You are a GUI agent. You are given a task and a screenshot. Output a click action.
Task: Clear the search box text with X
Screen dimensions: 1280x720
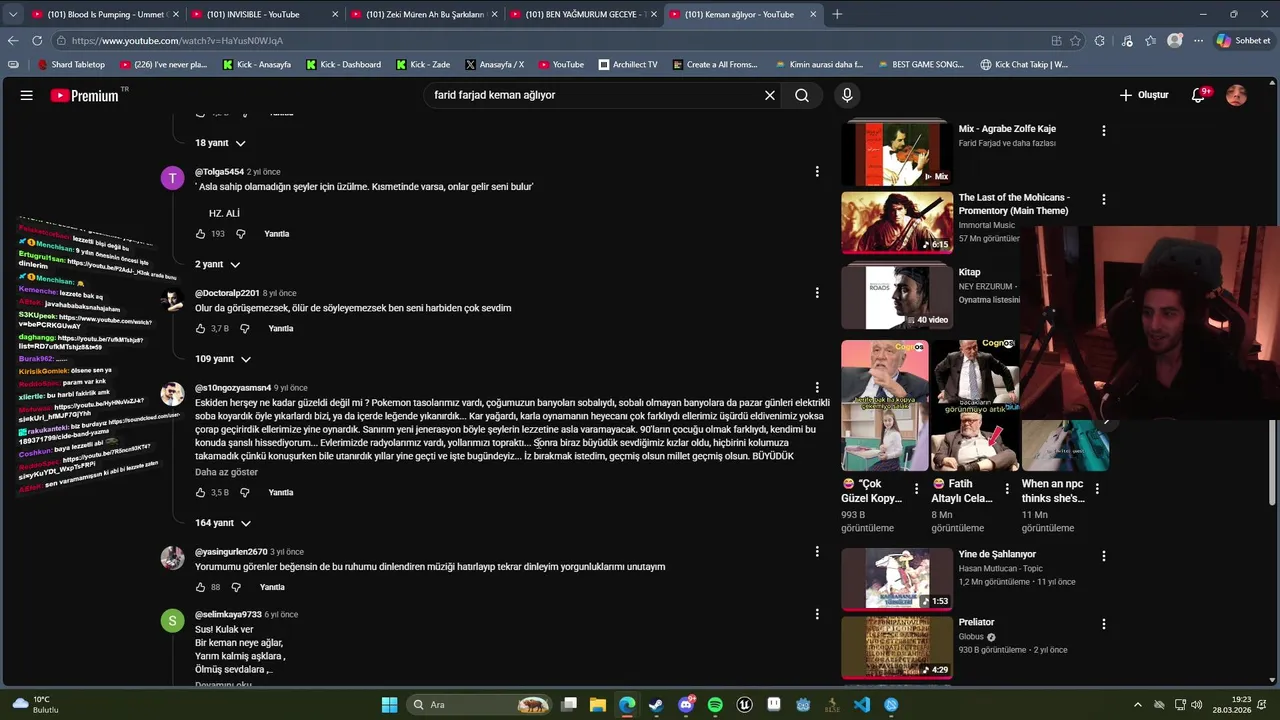tap(770, 95)
